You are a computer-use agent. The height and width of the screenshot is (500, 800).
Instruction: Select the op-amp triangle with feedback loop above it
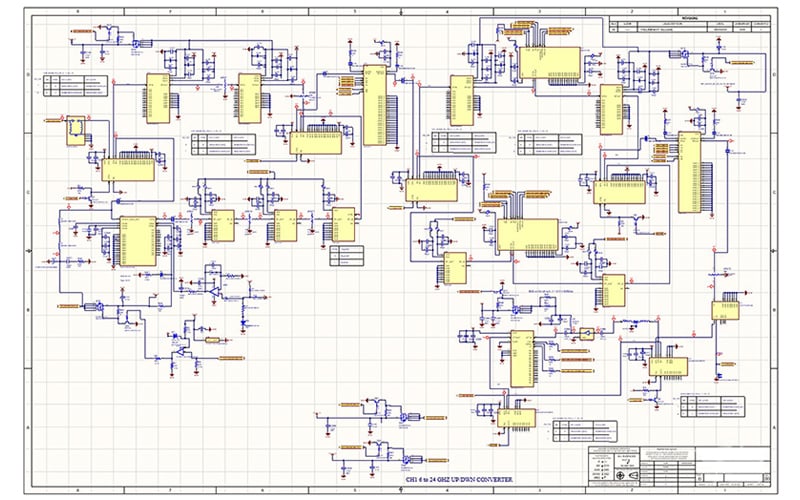(x=214, y=292)
